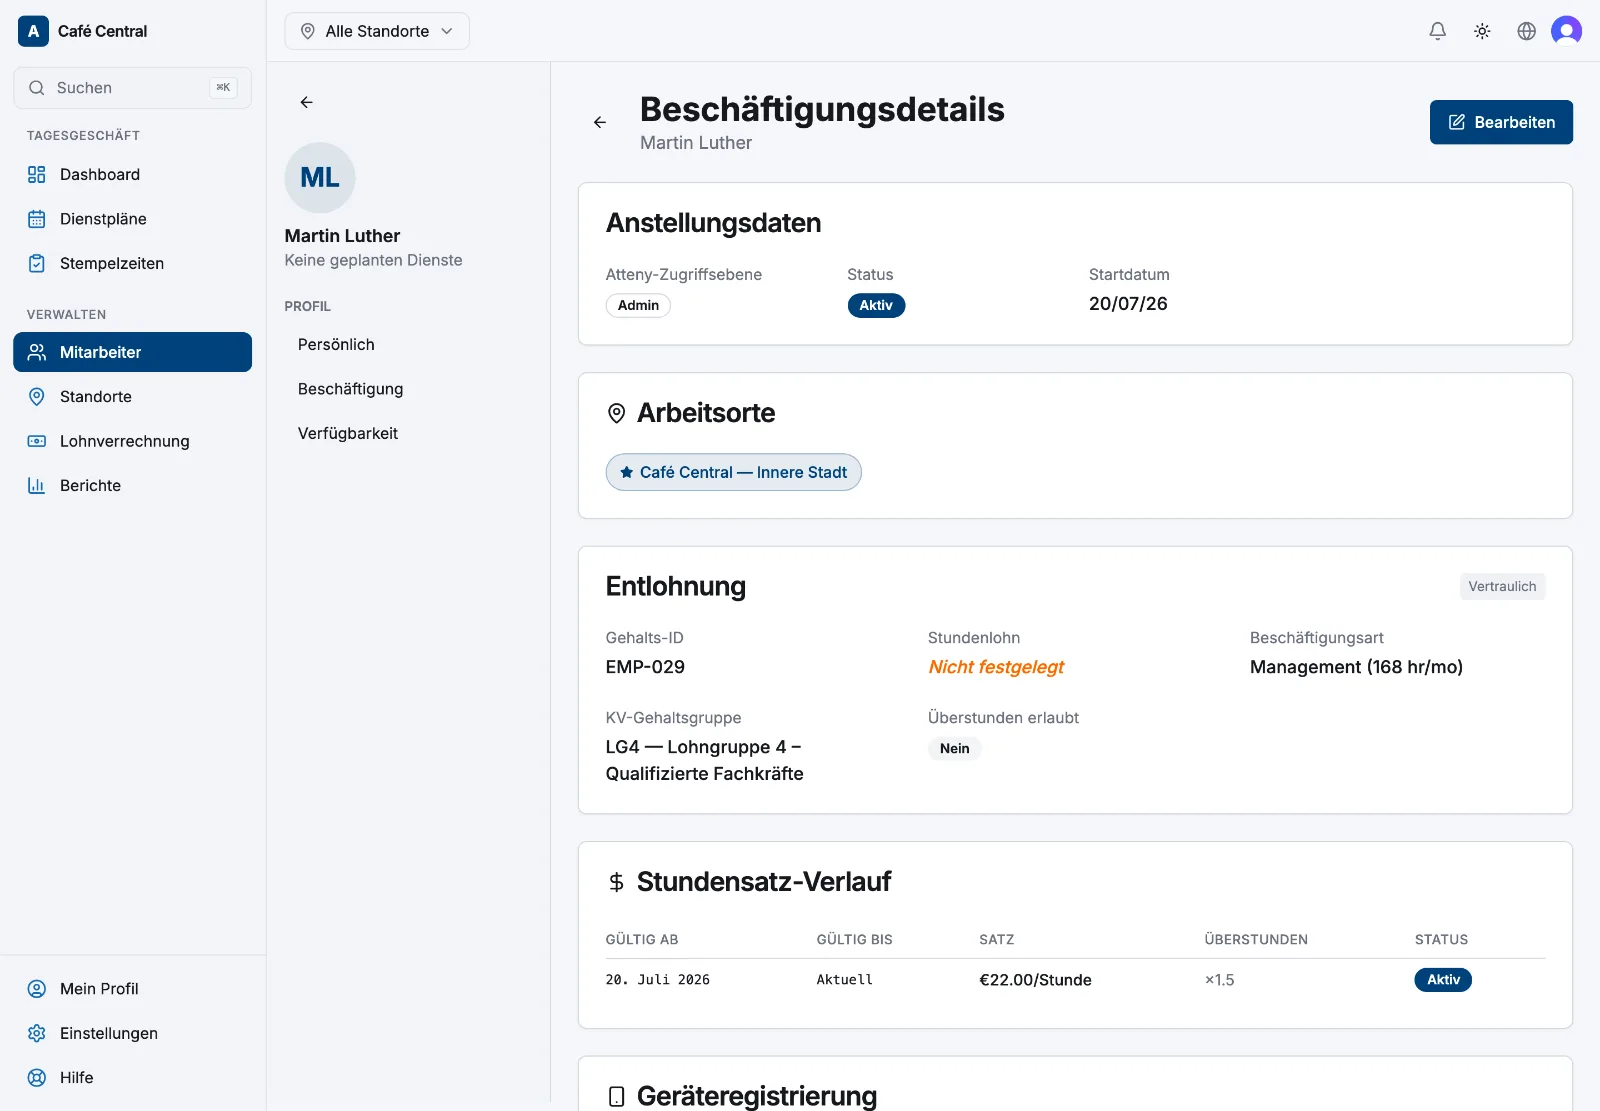
Task: Click the back arrow in profile panel
Action: click(306, 102)
